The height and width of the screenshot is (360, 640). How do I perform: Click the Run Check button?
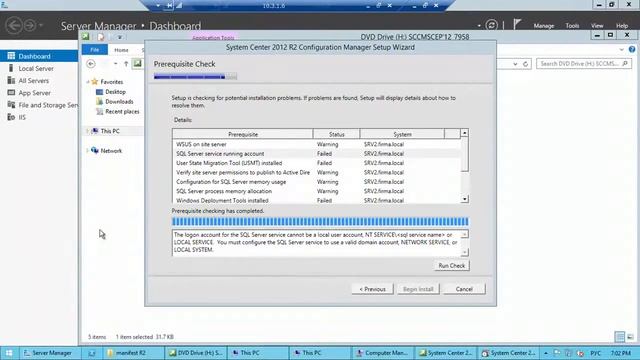(451, 266)
